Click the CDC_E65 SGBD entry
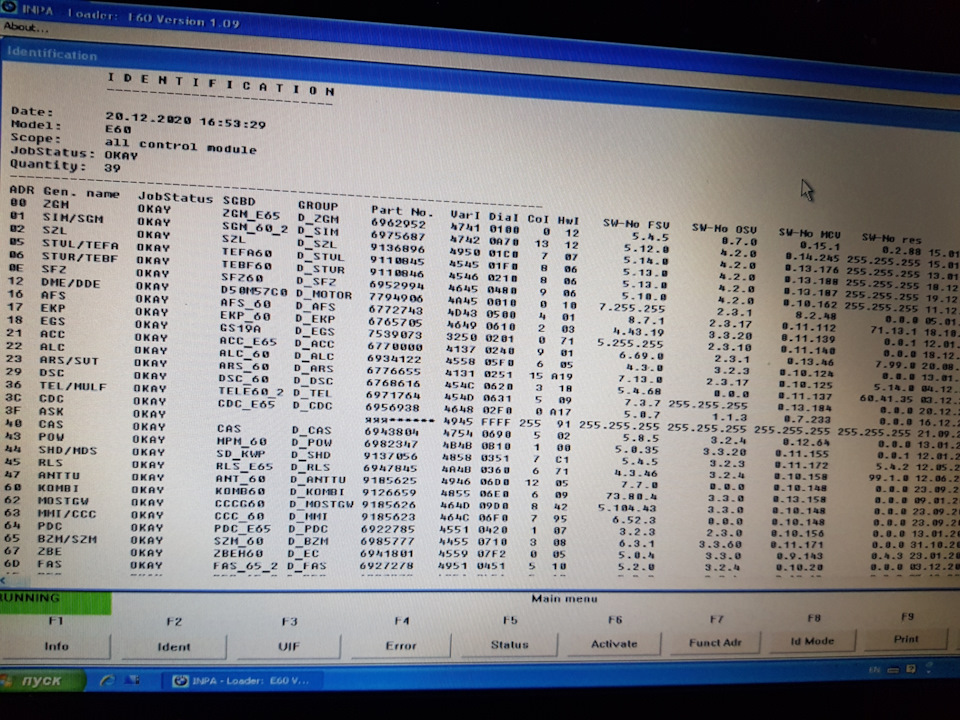The image size is (960, 720). pyautogui.click(x=249, y=404)
